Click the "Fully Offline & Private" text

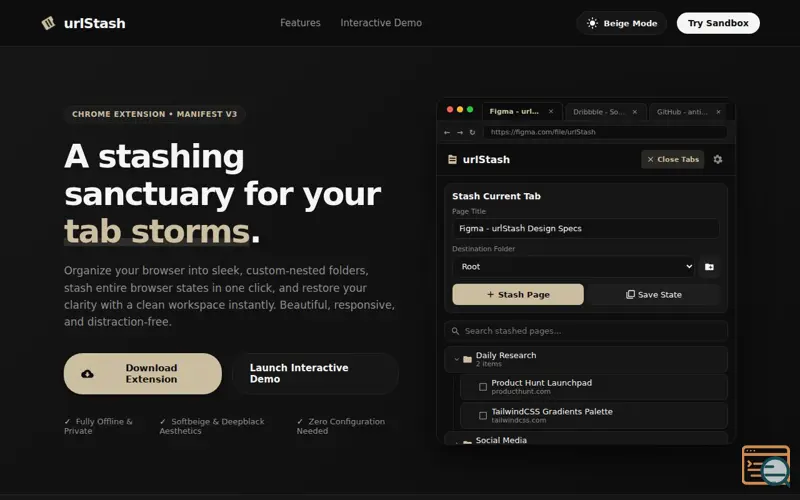tap(98, 426)
